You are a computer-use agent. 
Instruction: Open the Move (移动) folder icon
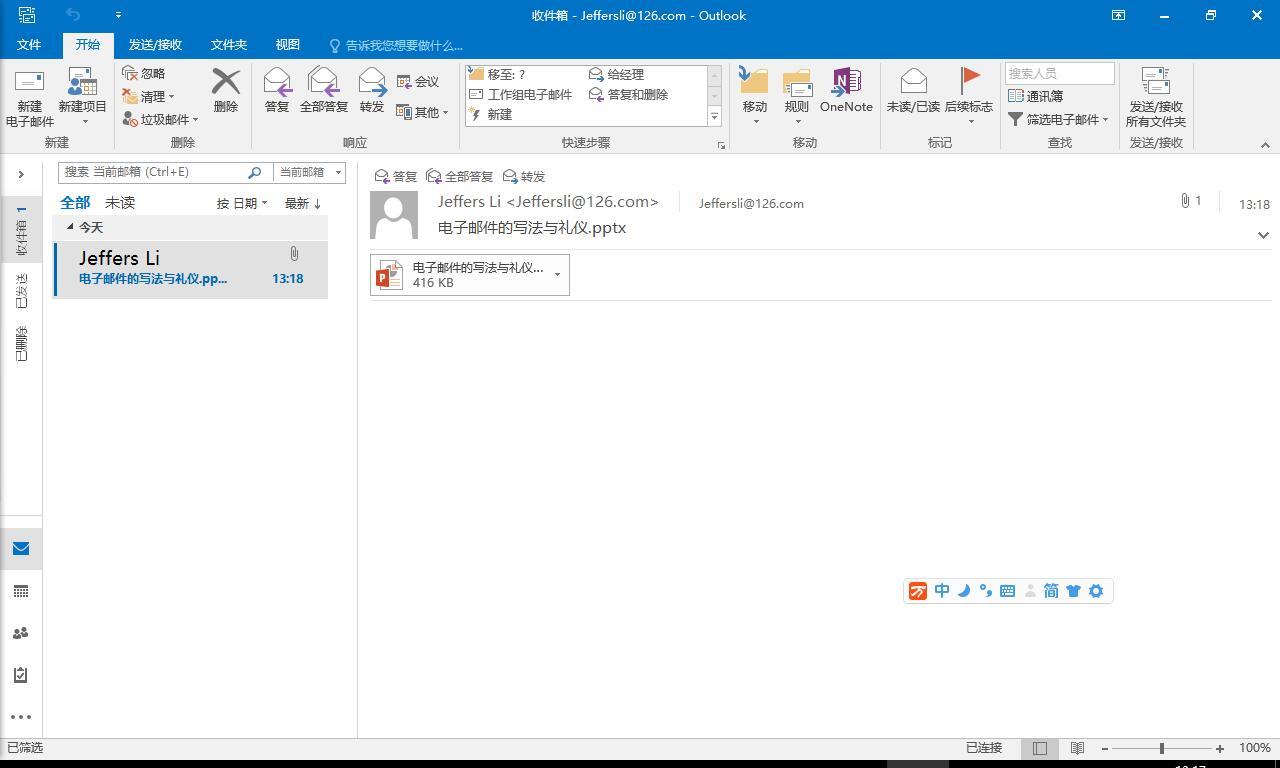[x=754, y=82]
